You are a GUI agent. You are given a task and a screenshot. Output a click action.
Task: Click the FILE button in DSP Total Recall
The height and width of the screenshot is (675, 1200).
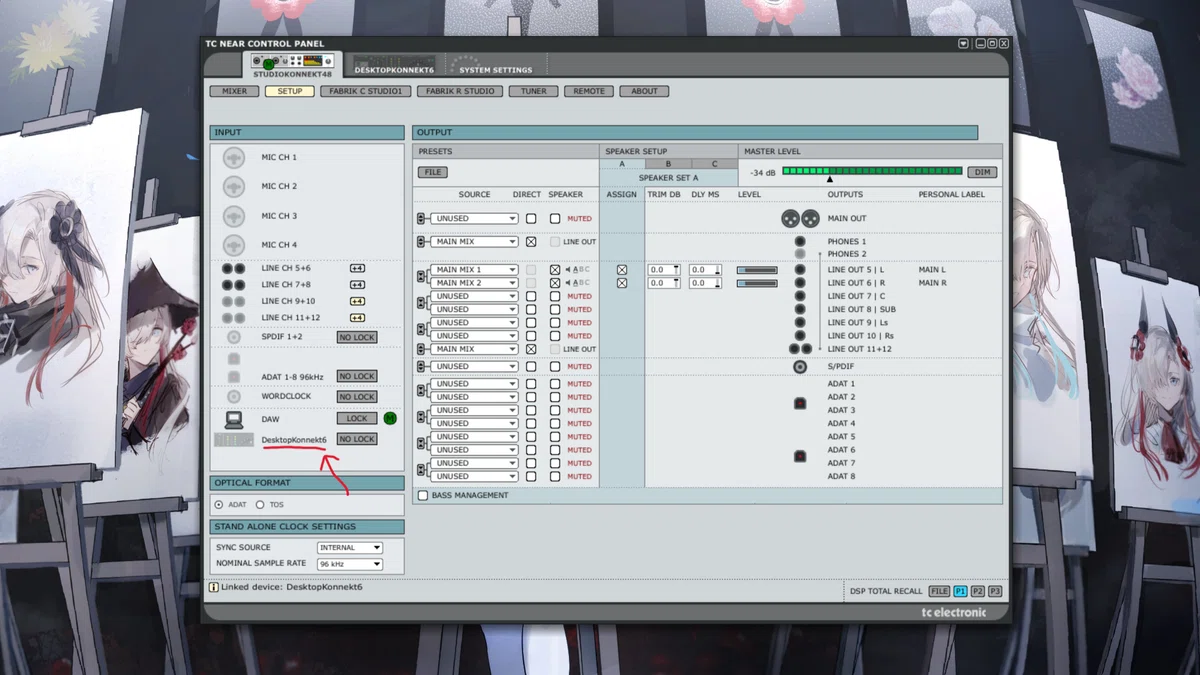click(x=939, y=592)
